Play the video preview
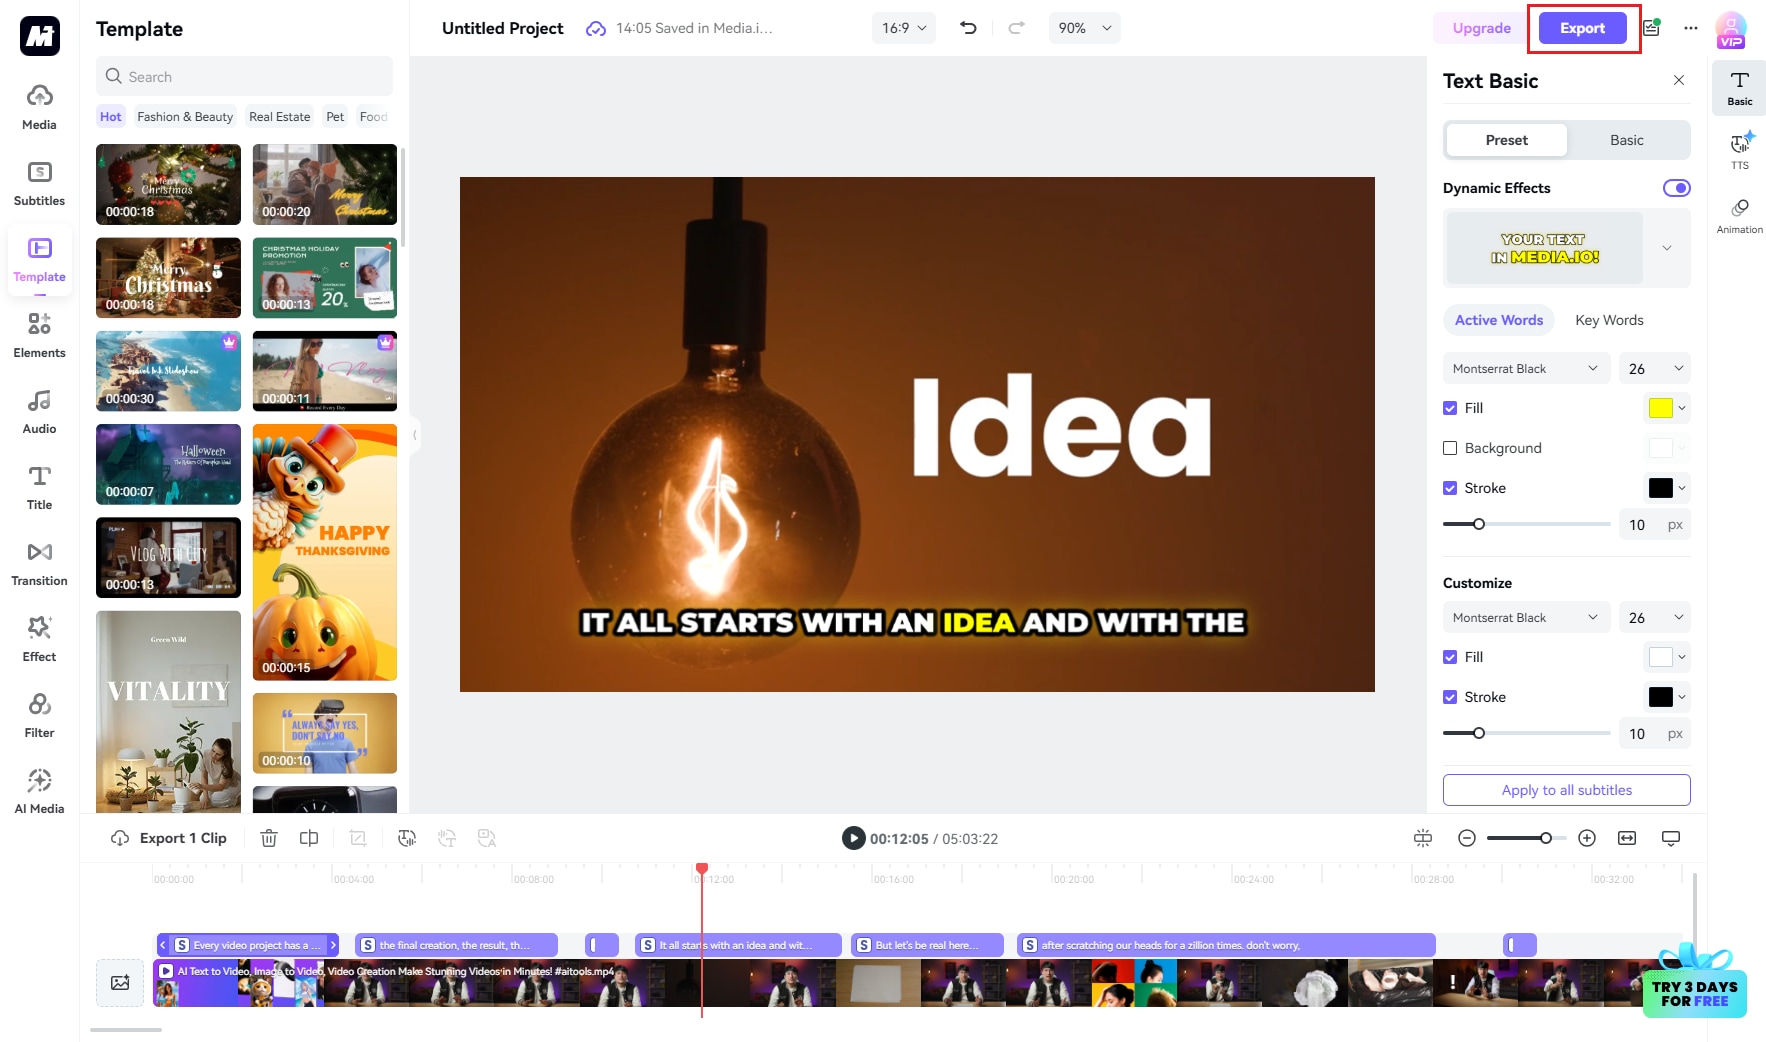This screenshot has height=1042, width=1766. tap(853, 838)
